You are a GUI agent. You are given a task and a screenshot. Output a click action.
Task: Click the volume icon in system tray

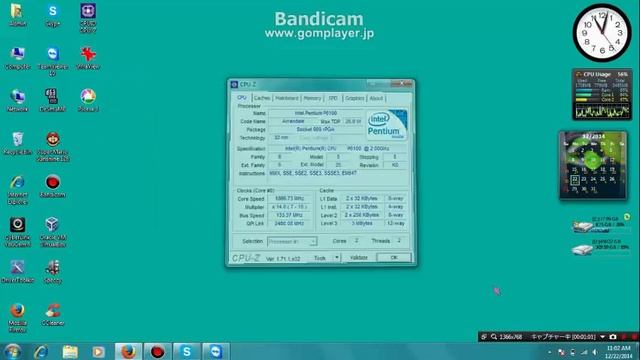pyautogui.click(x=596, y=352)
